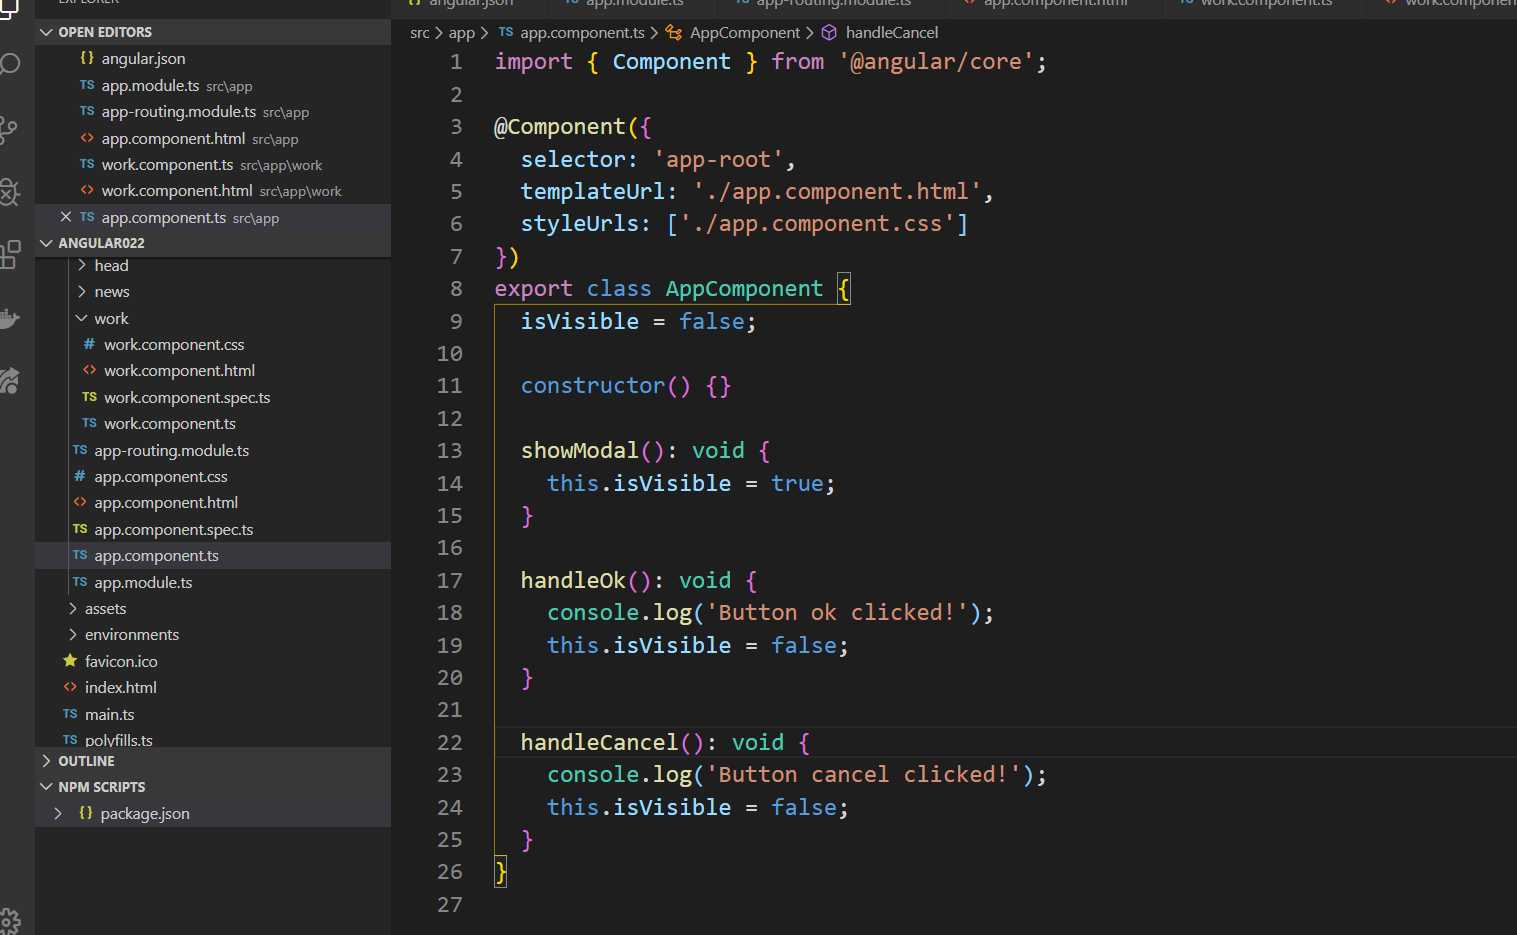Open the Extensions view

9,254
